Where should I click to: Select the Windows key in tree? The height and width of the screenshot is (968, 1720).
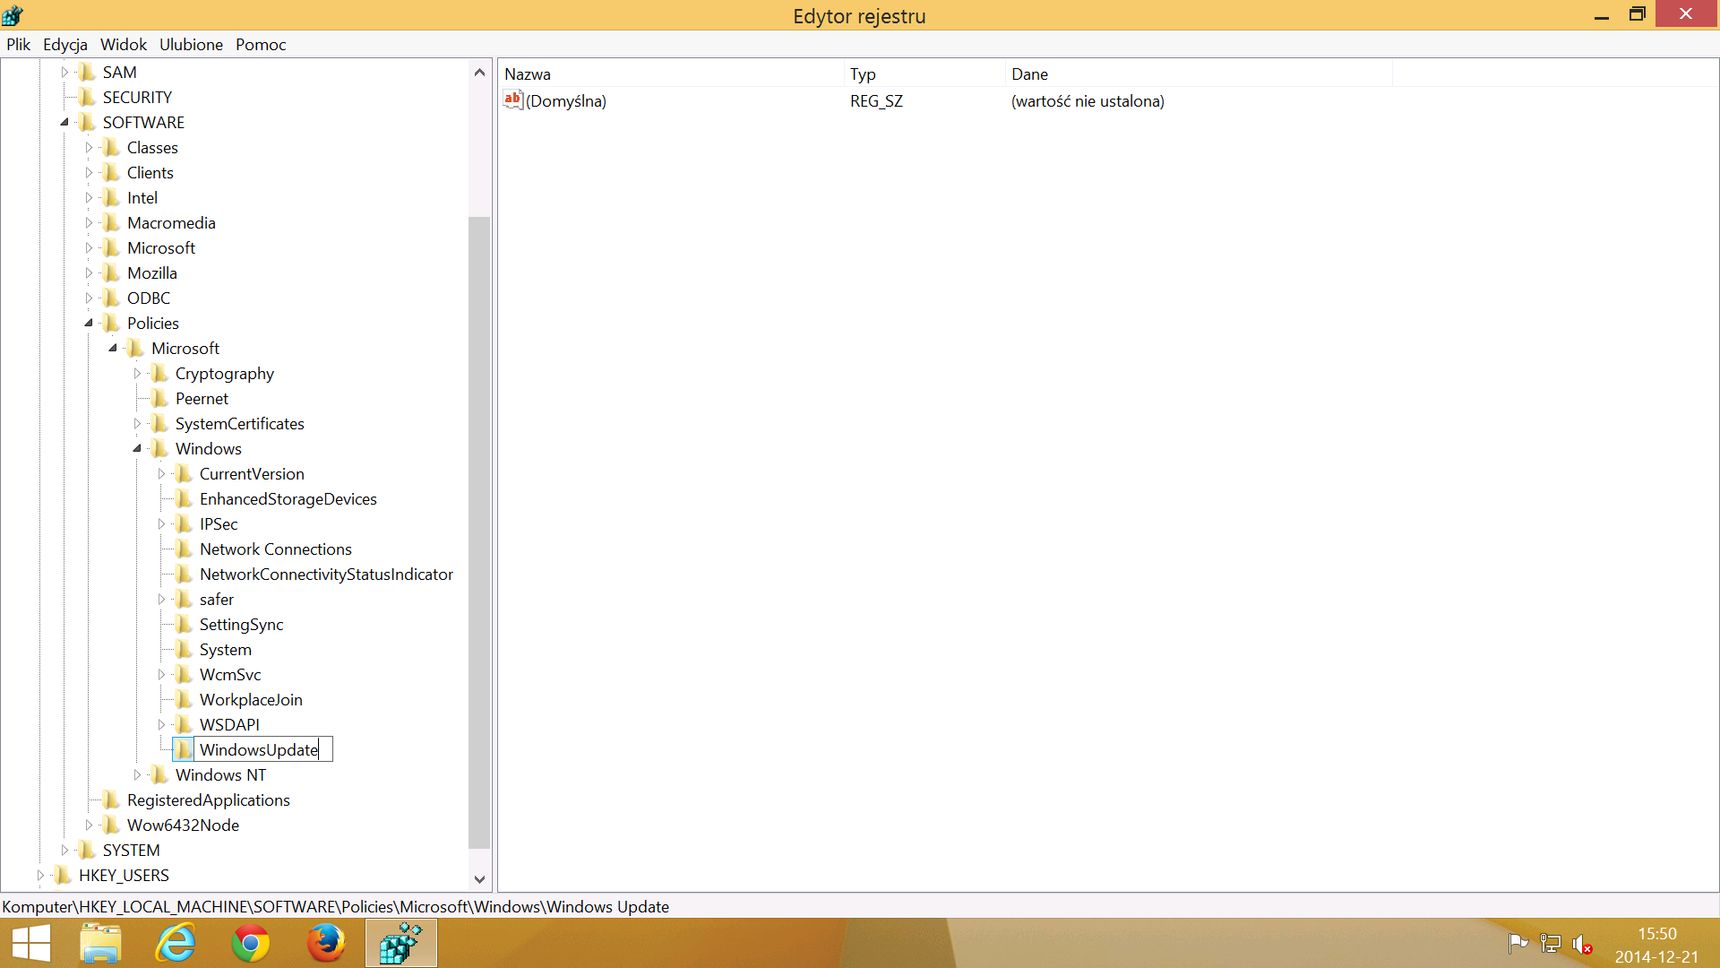tap(208, 448)
